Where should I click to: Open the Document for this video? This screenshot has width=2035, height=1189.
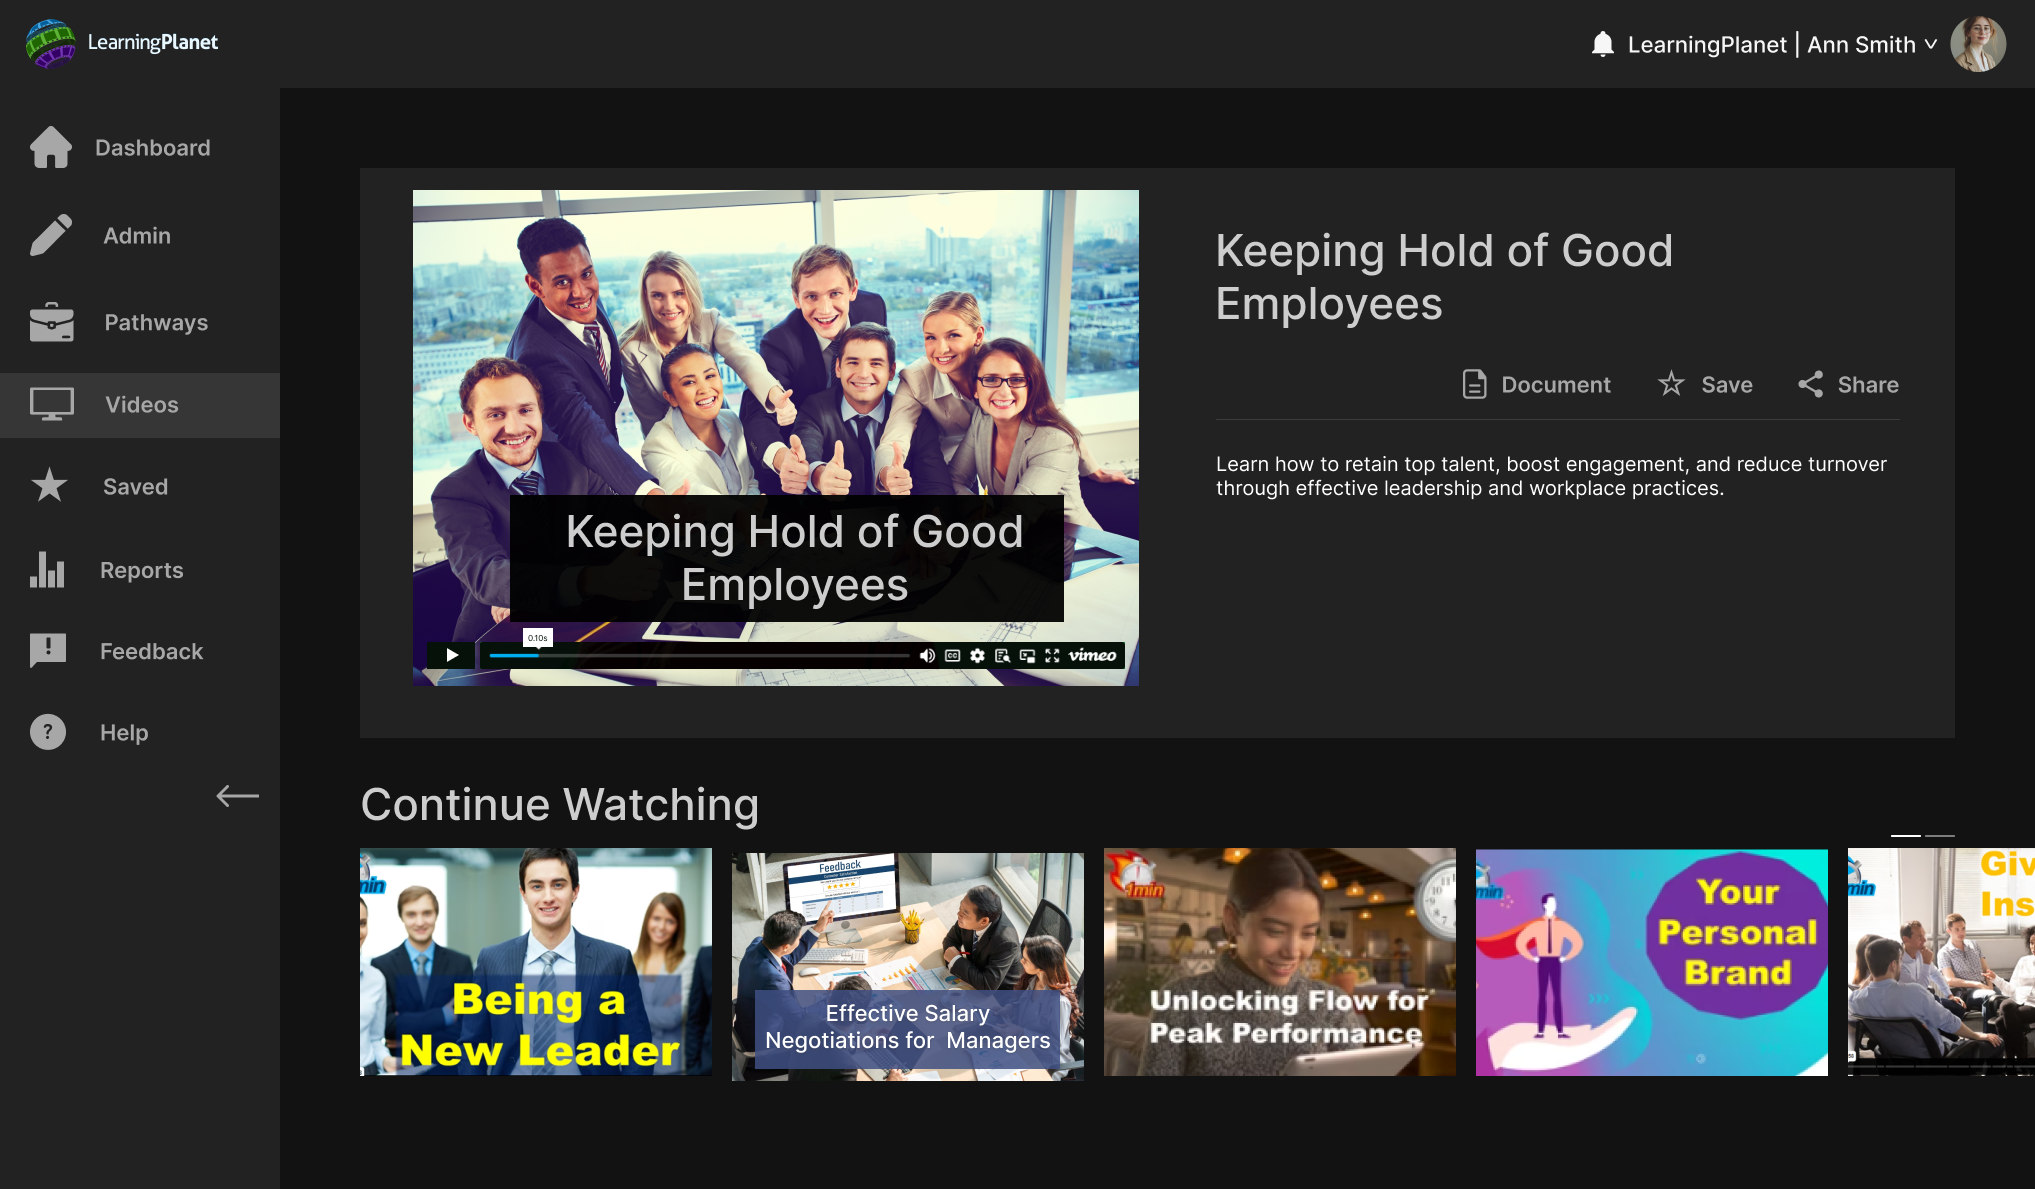point(1536,385)
